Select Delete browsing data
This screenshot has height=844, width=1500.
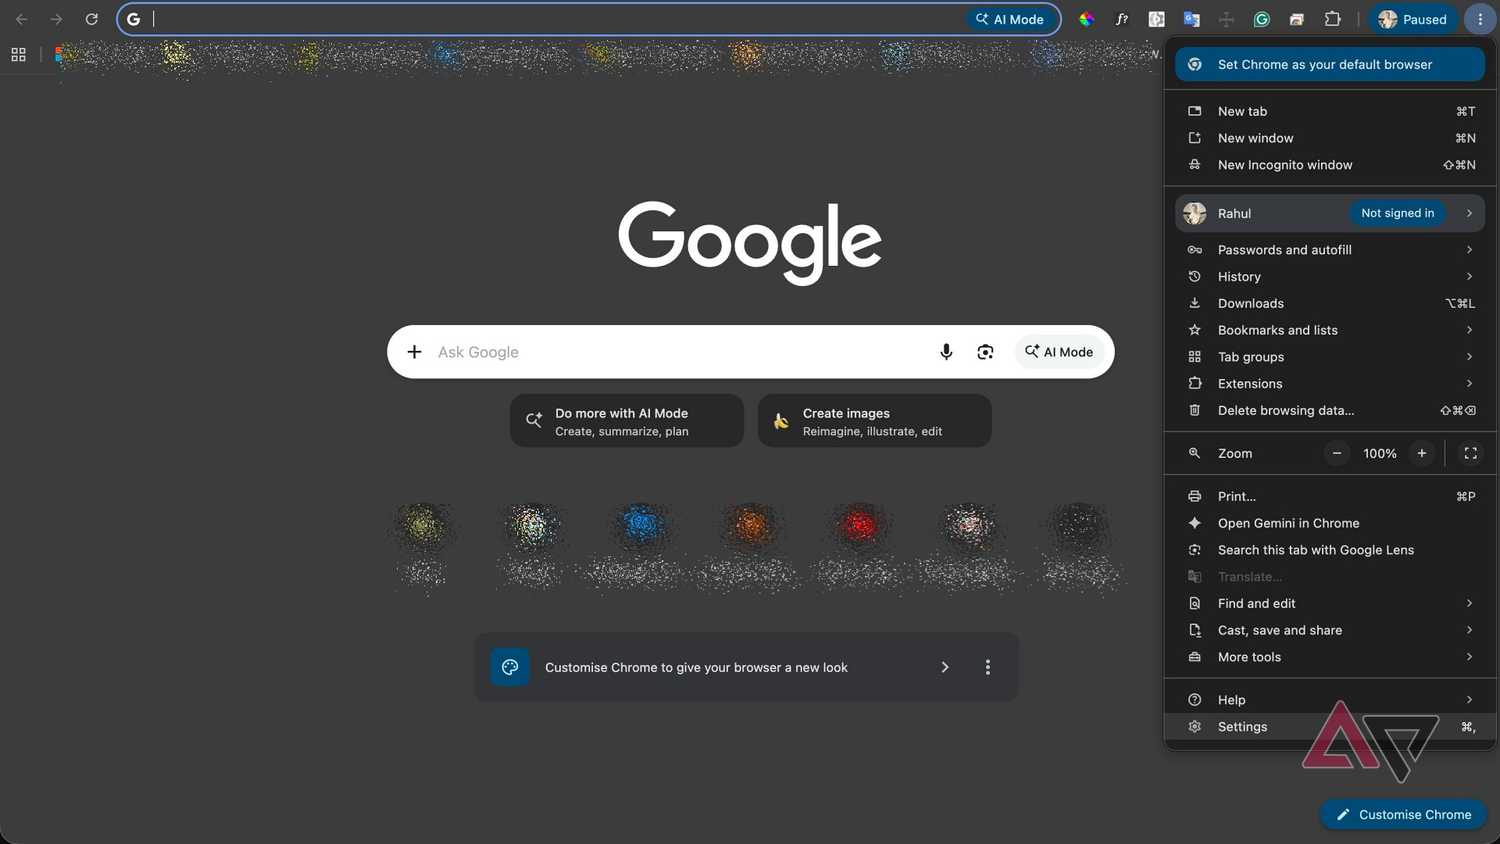[1330, 410]
